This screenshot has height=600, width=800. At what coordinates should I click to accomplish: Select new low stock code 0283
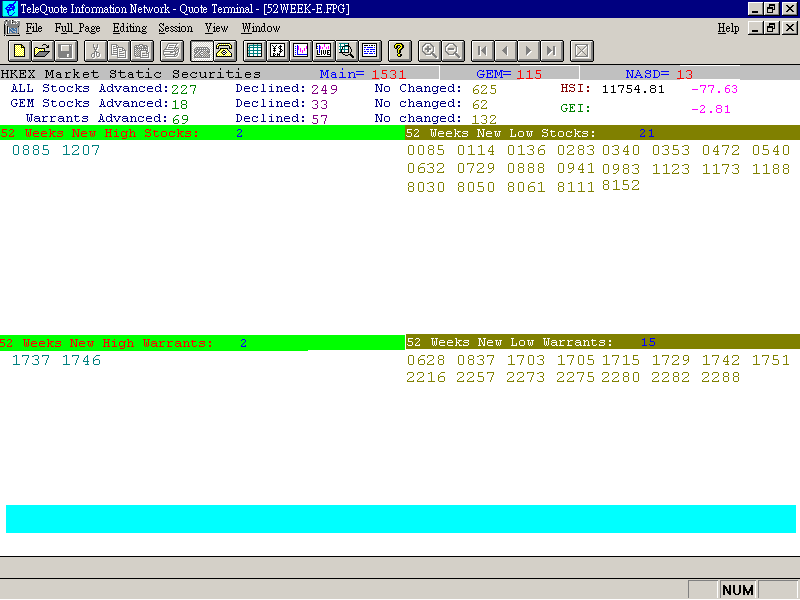576,151
